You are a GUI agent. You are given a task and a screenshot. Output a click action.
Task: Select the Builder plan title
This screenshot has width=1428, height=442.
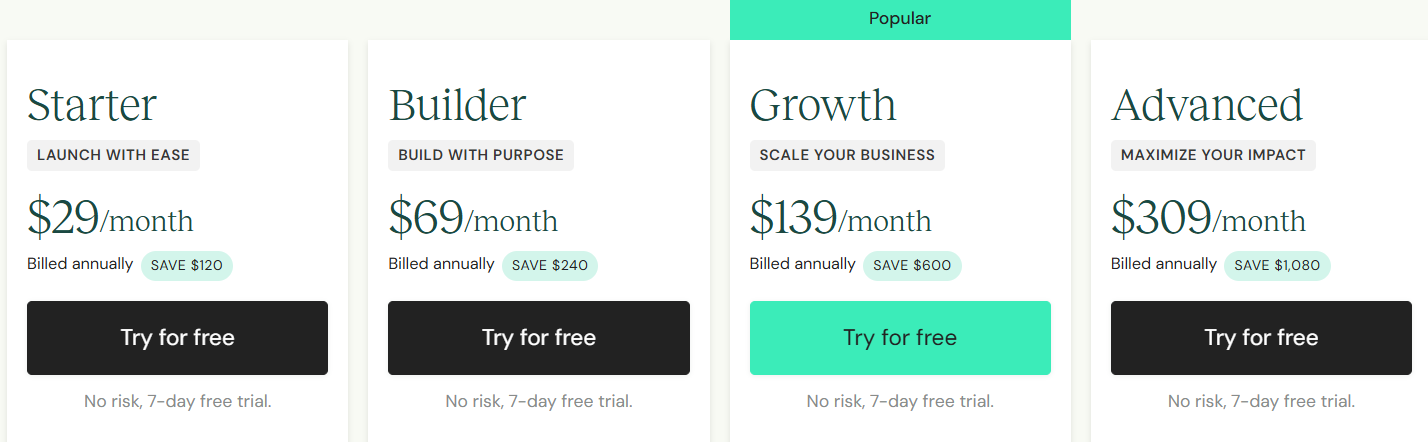click(457, 105)
